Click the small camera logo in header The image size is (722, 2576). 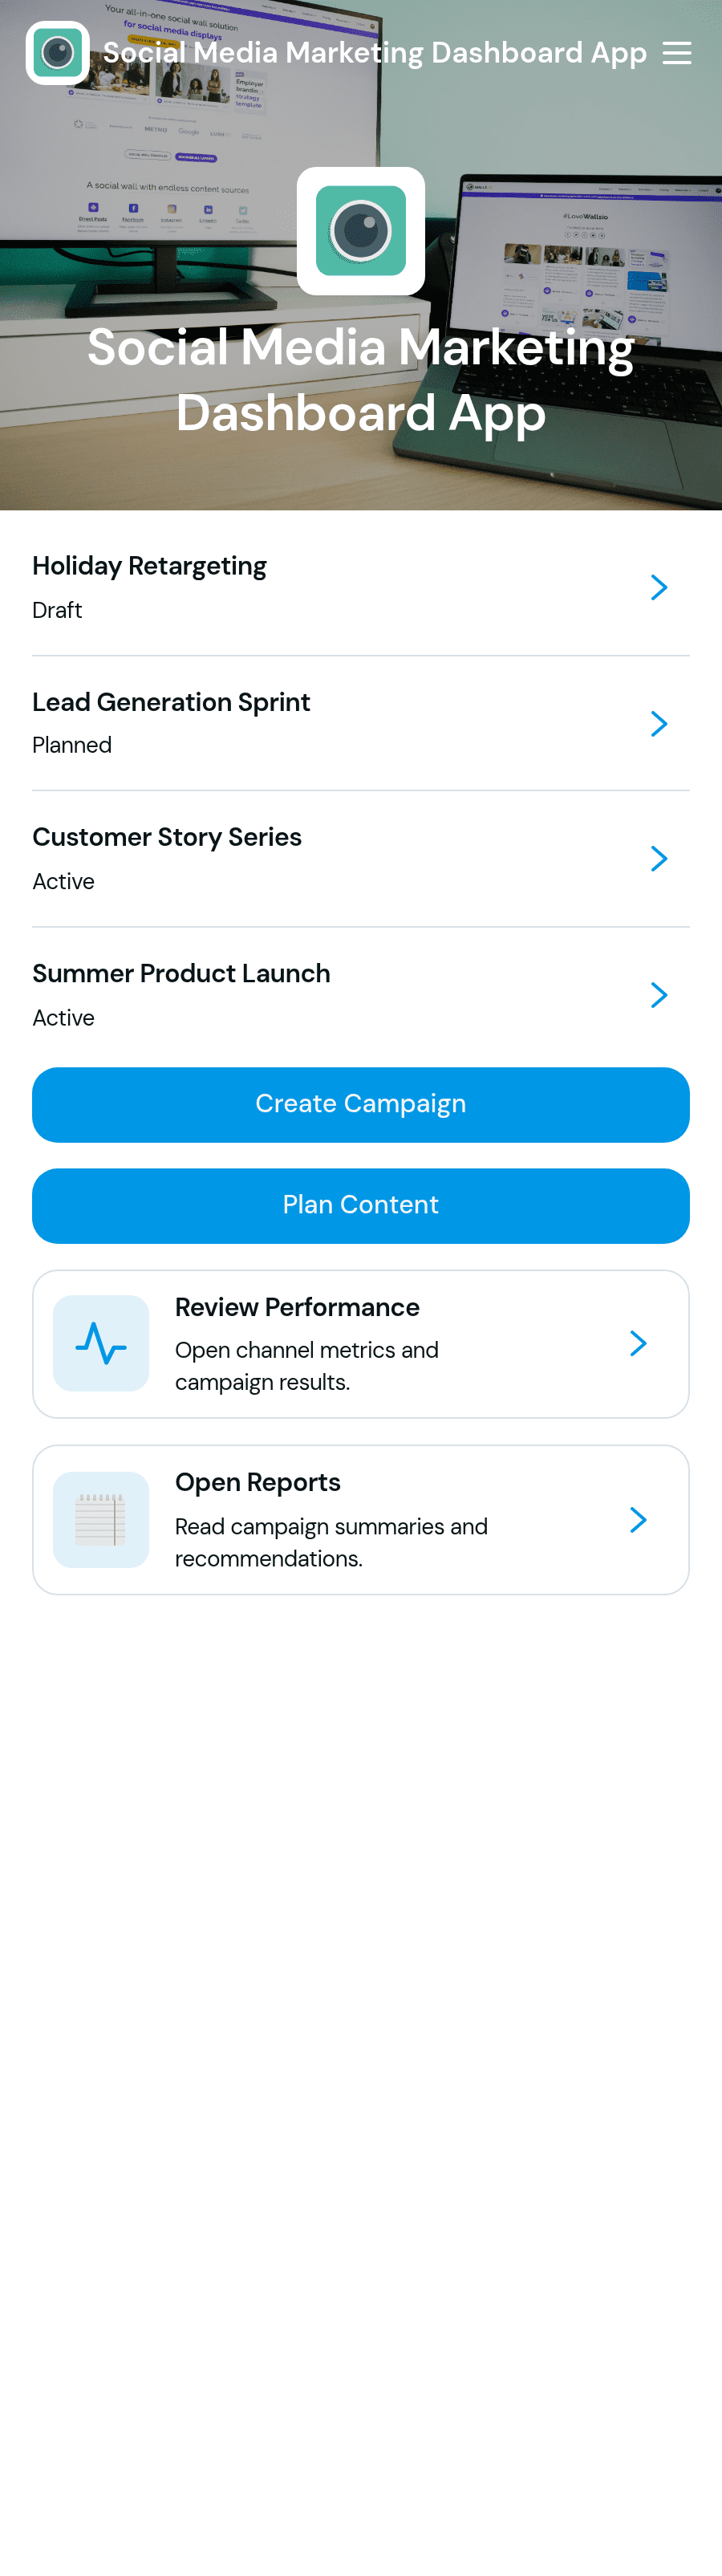[x=58, y=53]
